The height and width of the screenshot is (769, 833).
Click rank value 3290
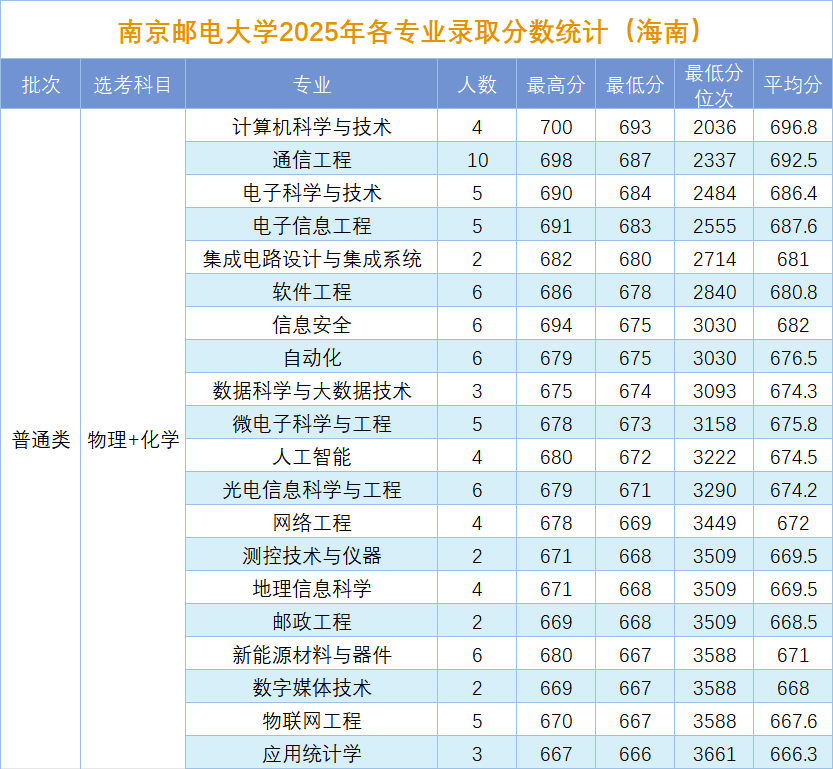(714, 490)
